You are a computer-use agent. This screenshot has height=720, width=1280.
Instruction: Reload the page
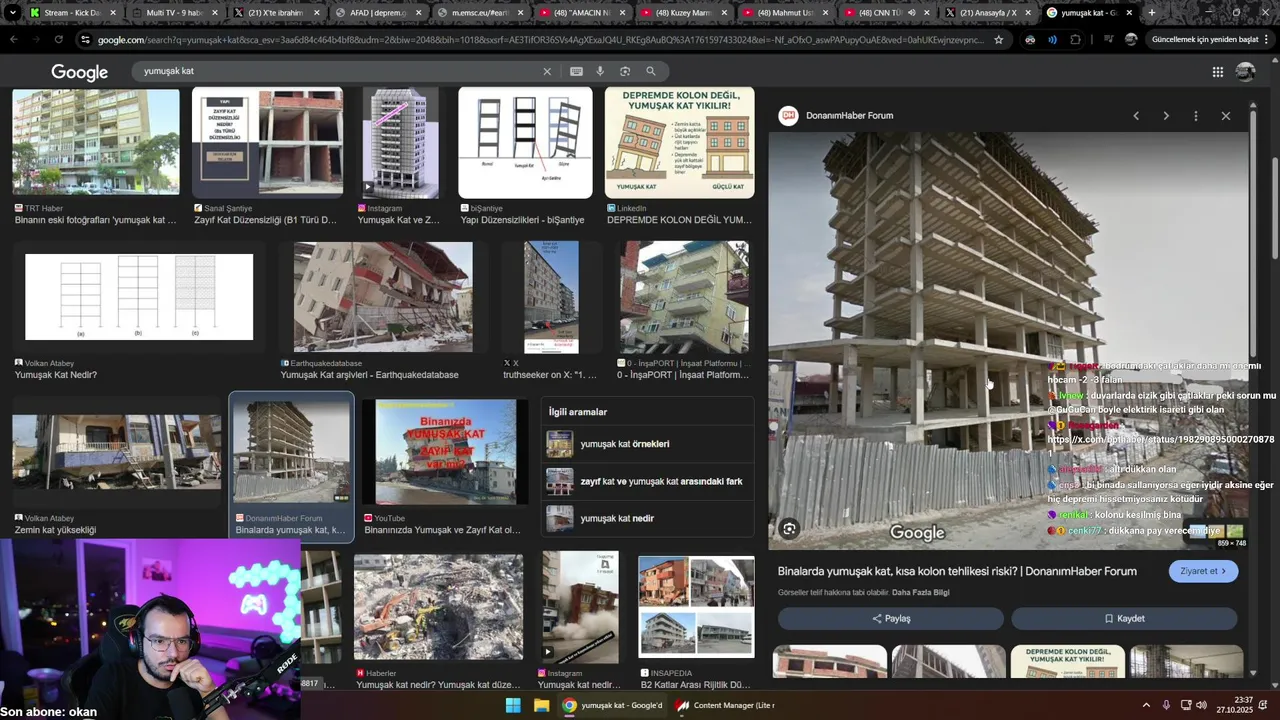coord(59,40)
